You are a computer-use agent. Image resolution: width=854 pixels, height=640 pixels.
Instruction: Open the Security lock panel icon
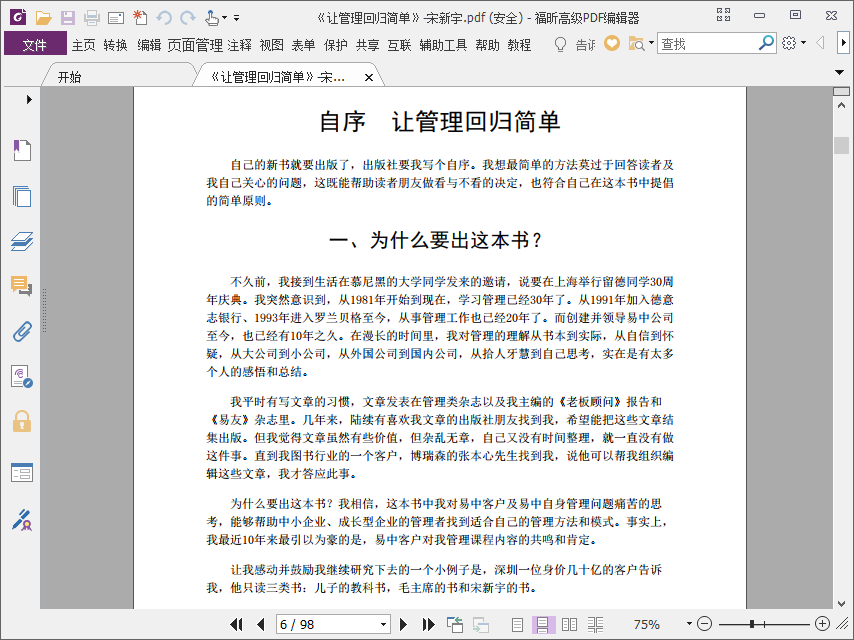(22, 422)
